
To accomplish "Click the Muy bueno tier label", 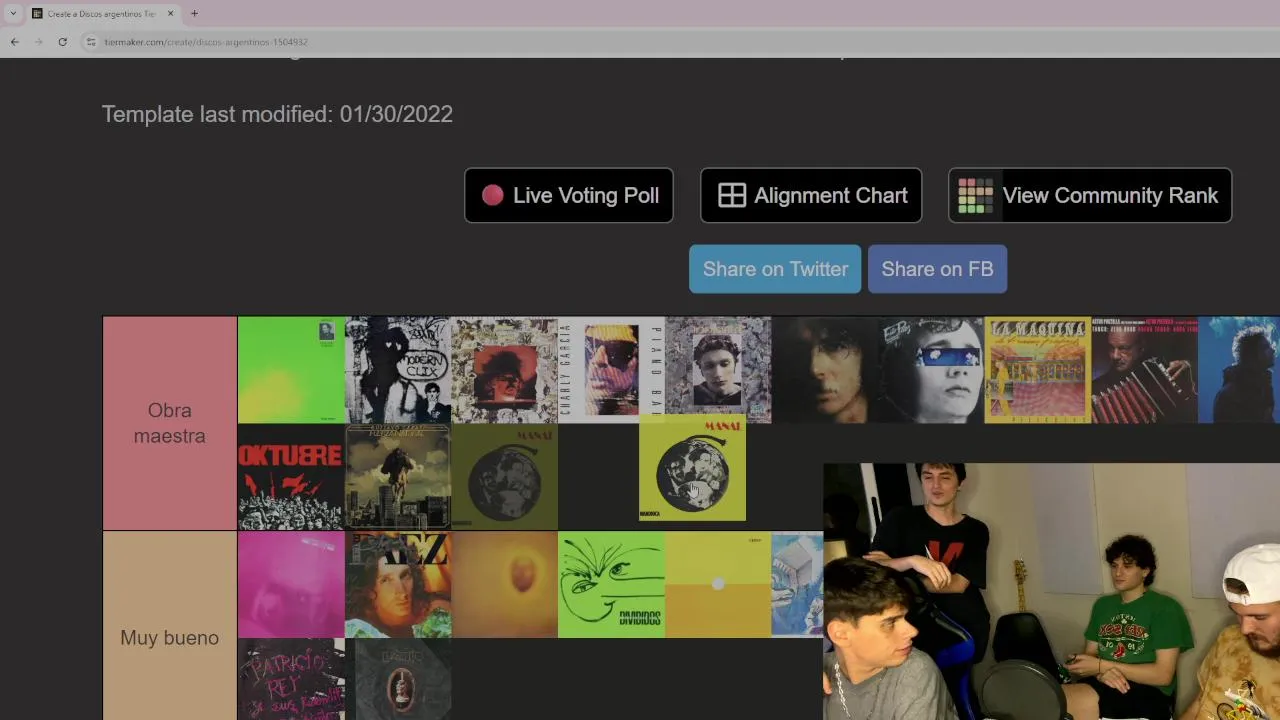I will click(169, 637).
